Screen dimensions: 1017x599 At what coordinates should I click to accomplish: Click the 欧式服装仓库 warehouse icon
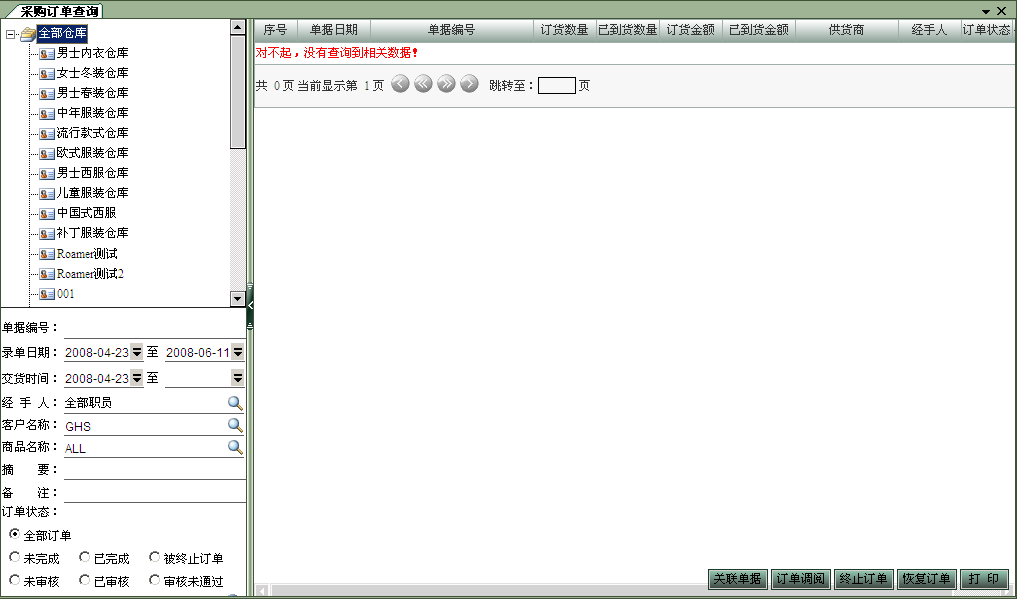point(47,154)
